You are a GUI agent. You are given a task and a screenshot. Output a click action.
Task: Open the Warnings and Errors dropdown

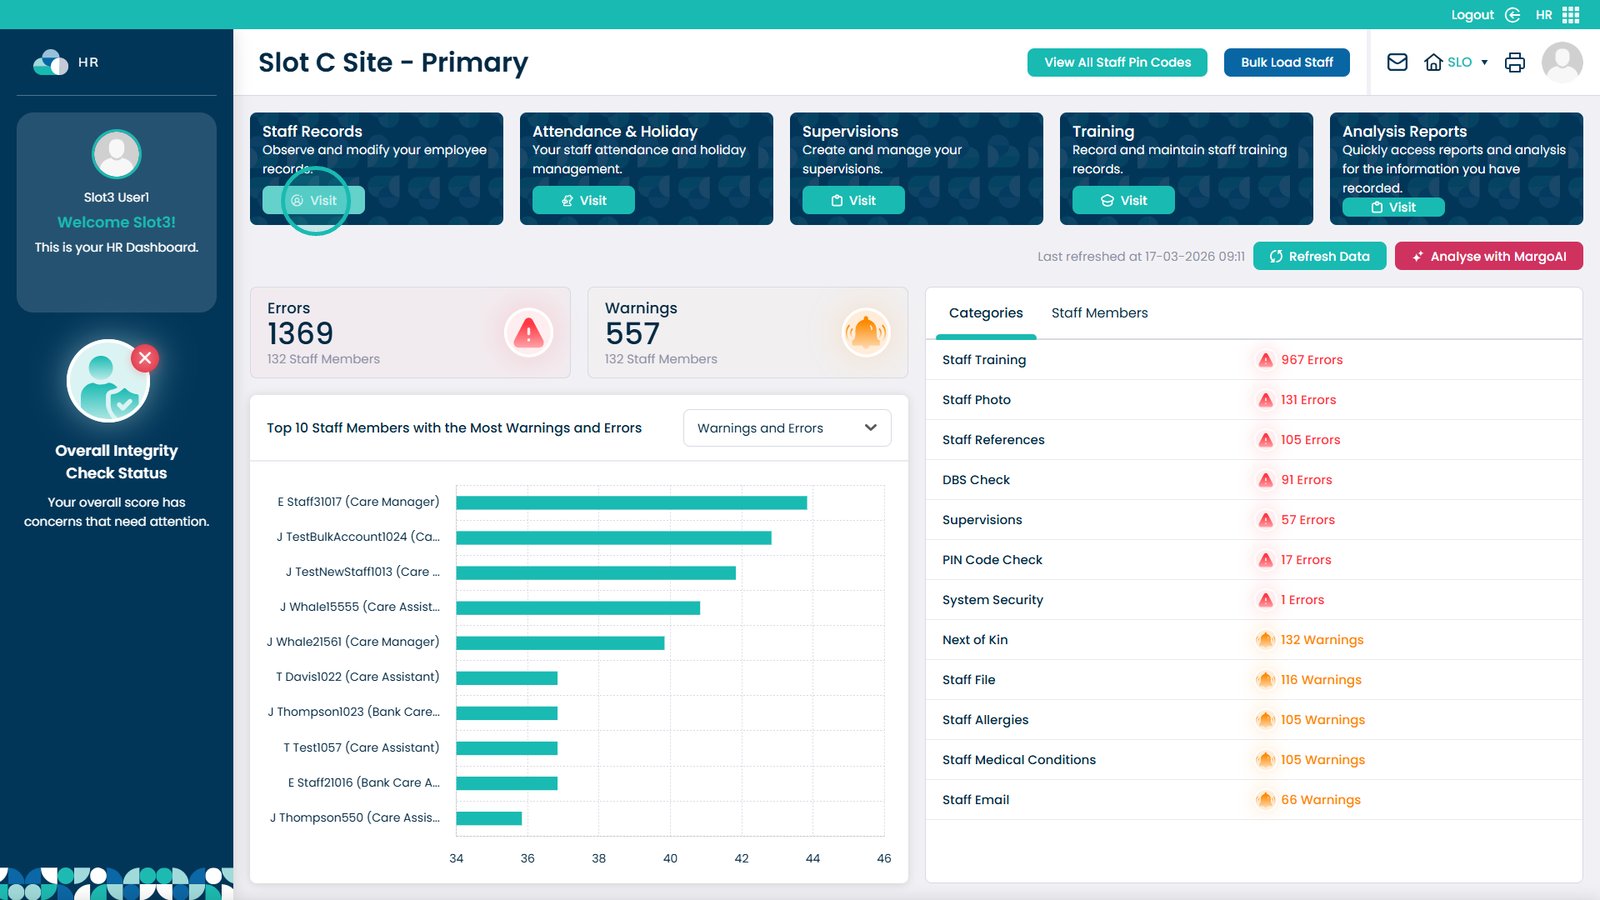tap(786, 428)
